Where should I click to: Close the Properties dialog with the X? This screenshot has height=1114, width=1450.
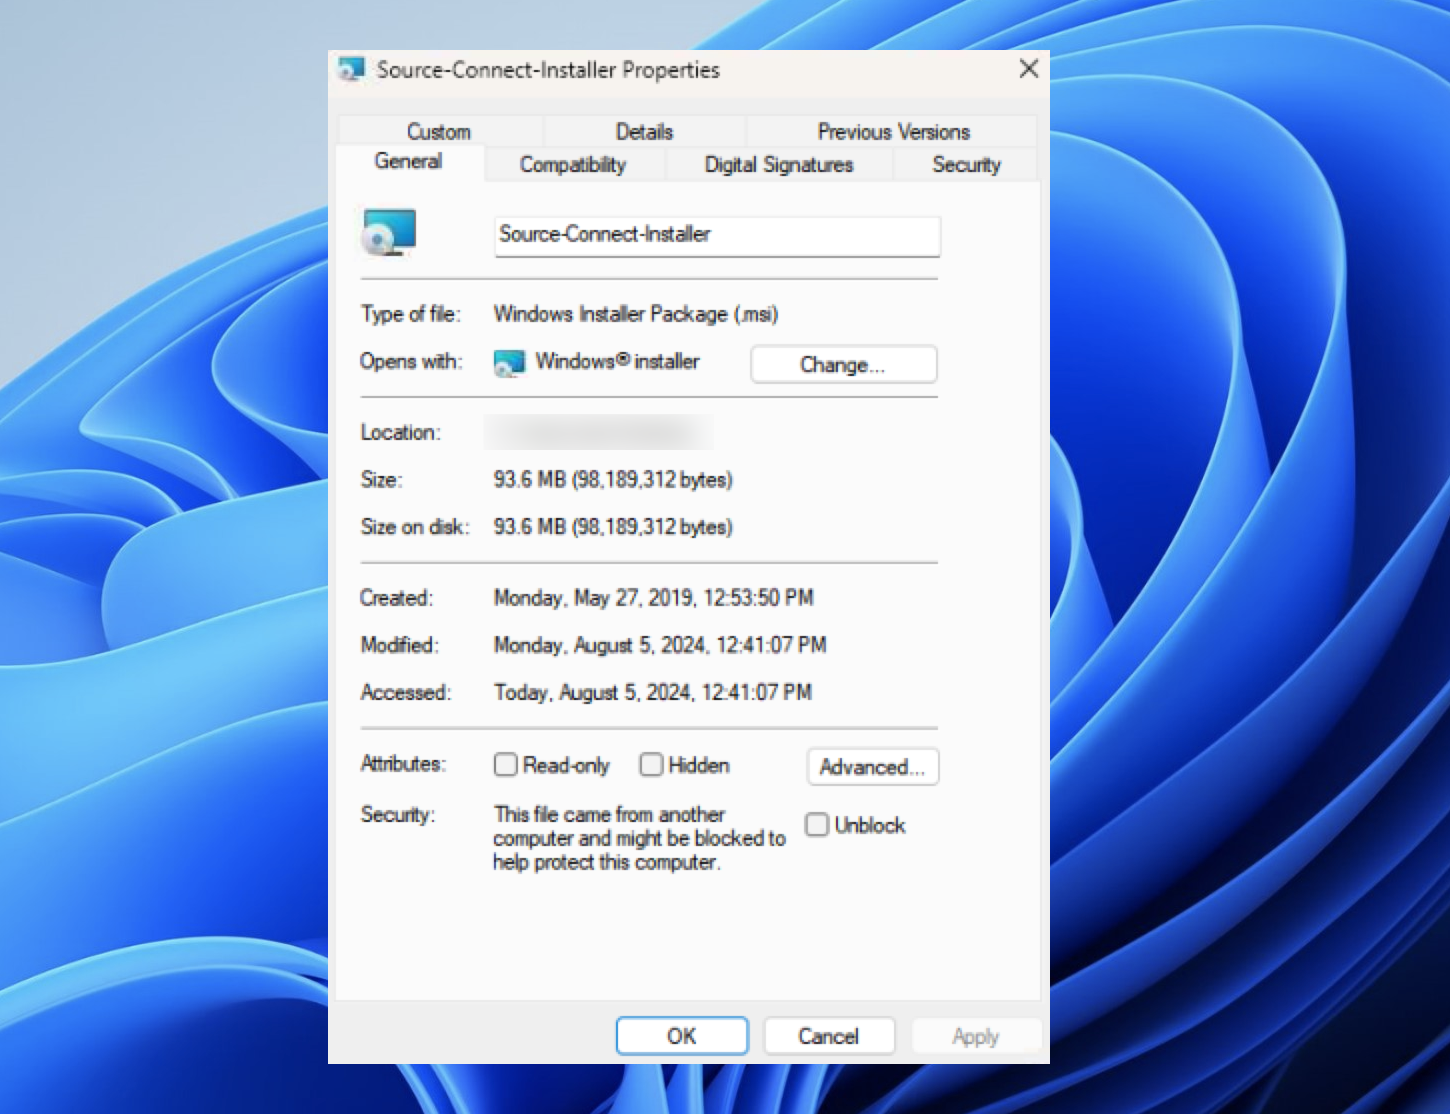pos(1028,69)
